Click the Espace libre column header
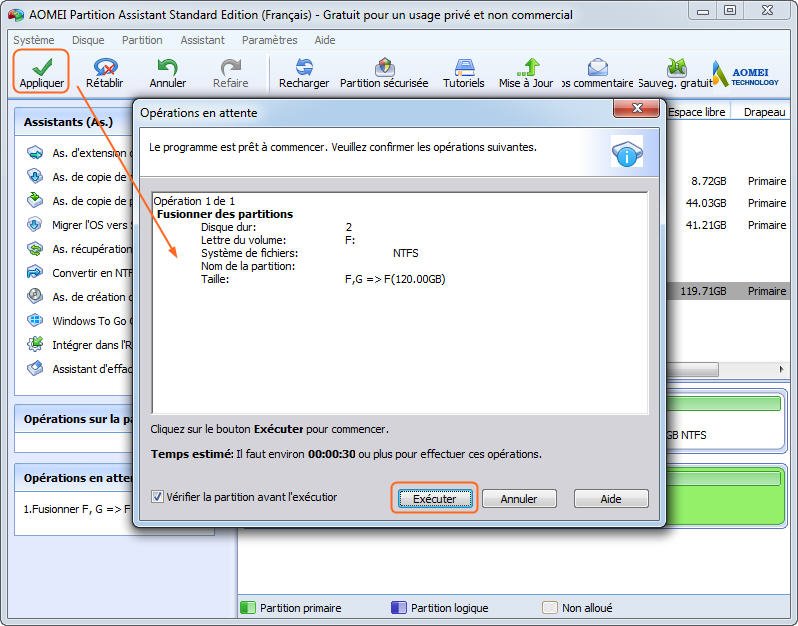This screenshot has width=798, height=626. pos(697,112)
